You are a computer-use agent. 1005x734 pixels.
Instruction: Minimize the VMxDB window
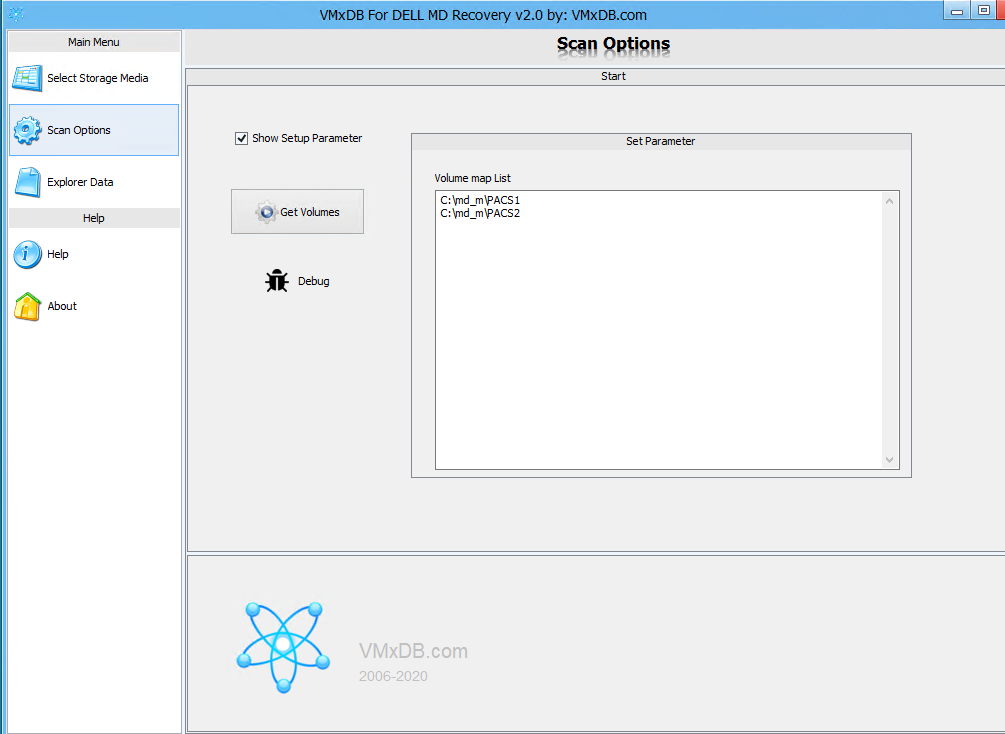pos(958,11)
